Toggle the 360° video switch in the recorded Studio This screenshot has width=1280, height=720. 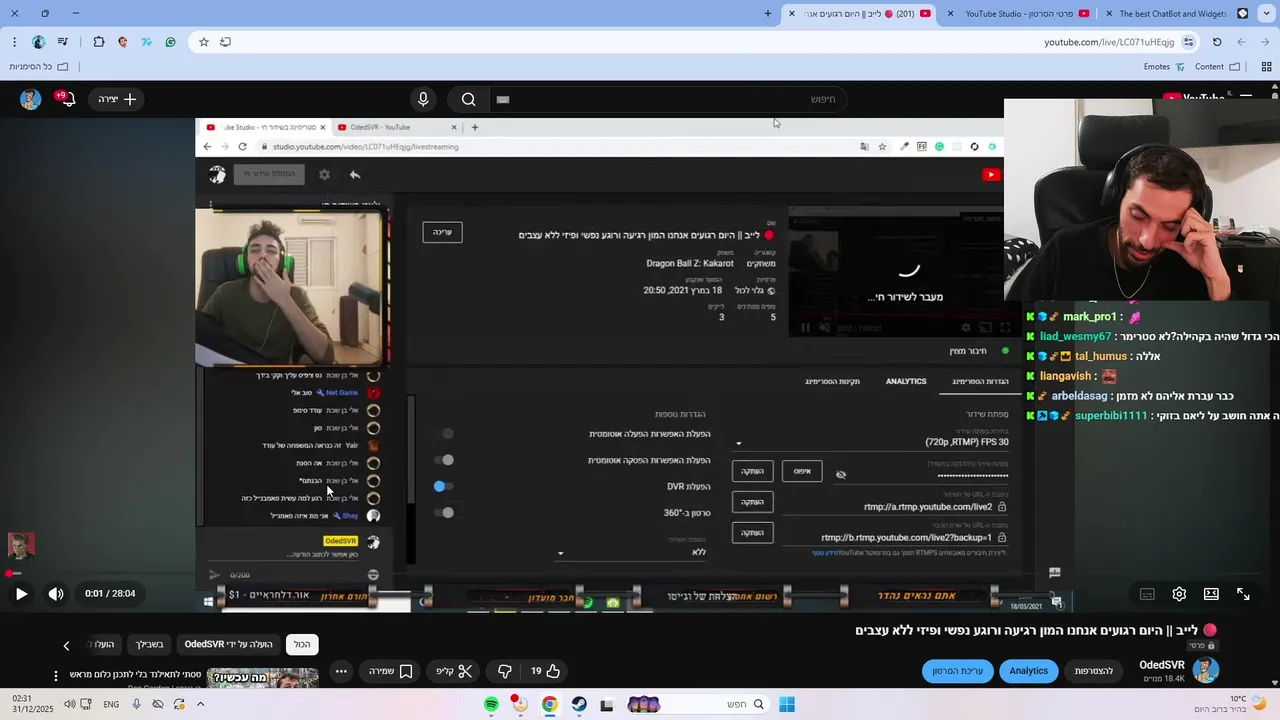coord(444,513)
